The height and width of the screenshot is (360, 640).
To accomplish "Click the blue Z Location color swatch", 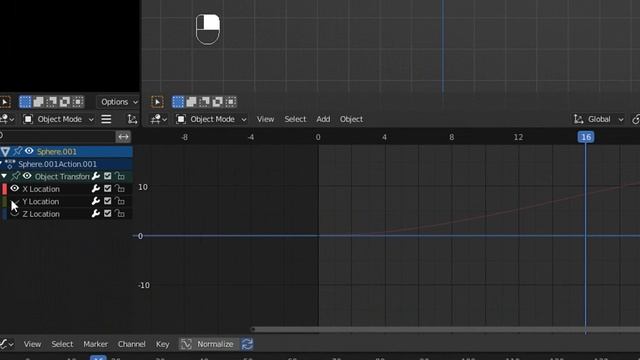I will (x=4, y=213).
